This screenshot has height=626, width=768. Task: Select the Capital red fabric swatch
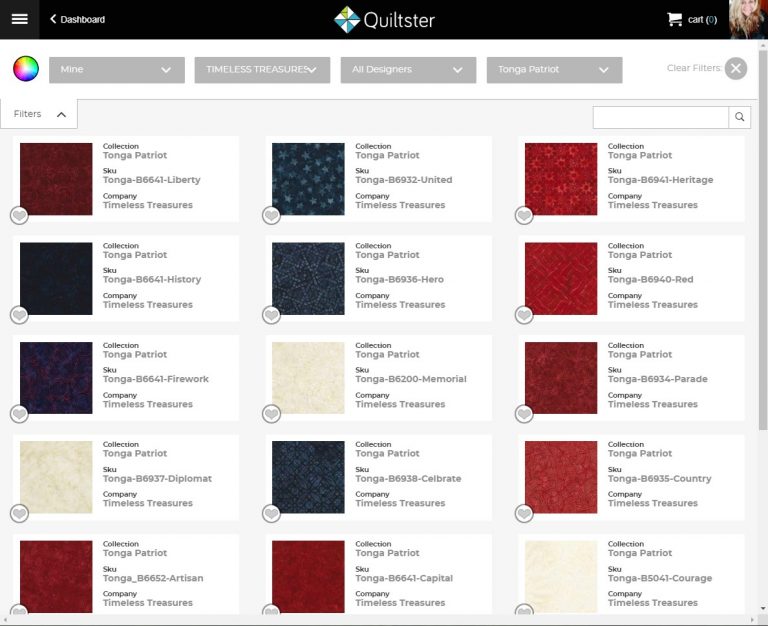tap(308, 577)
